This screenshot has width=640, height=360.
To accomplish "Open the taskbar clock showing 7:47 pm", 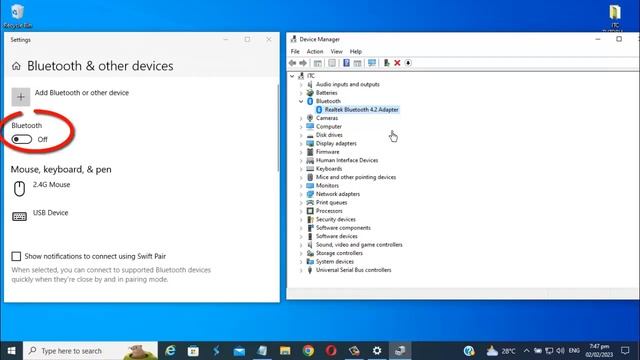I will tap(599, 351).
